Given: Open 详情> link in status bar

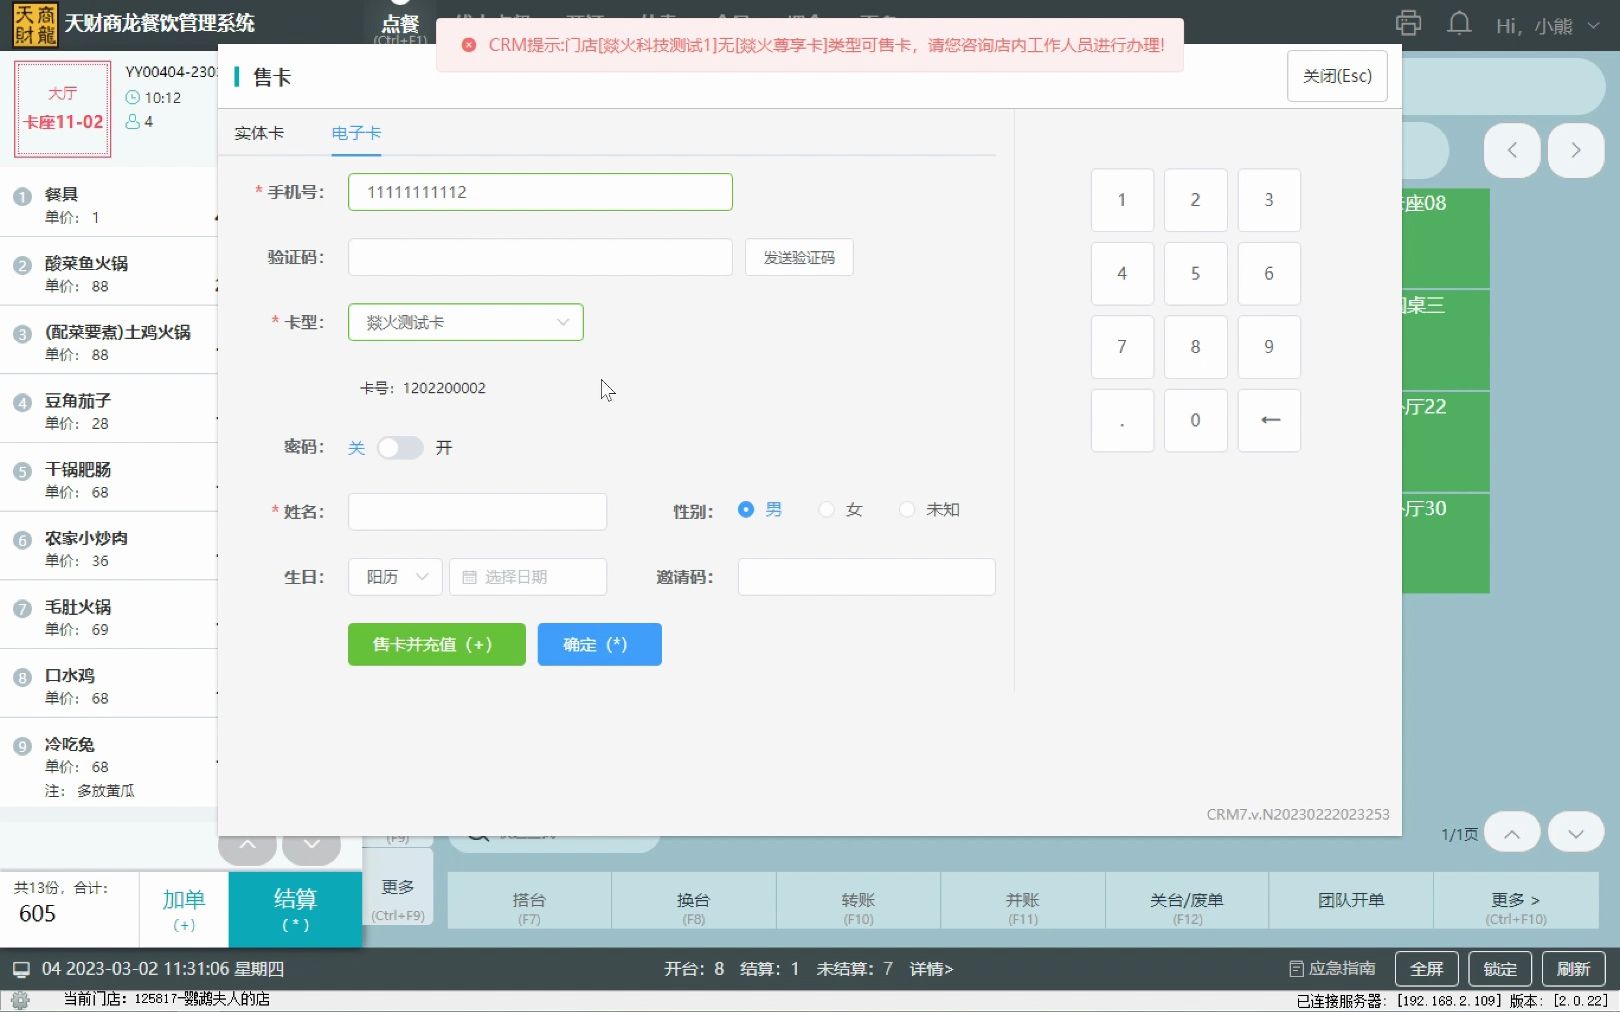Looking at the screenshot, I should point(931,969).
